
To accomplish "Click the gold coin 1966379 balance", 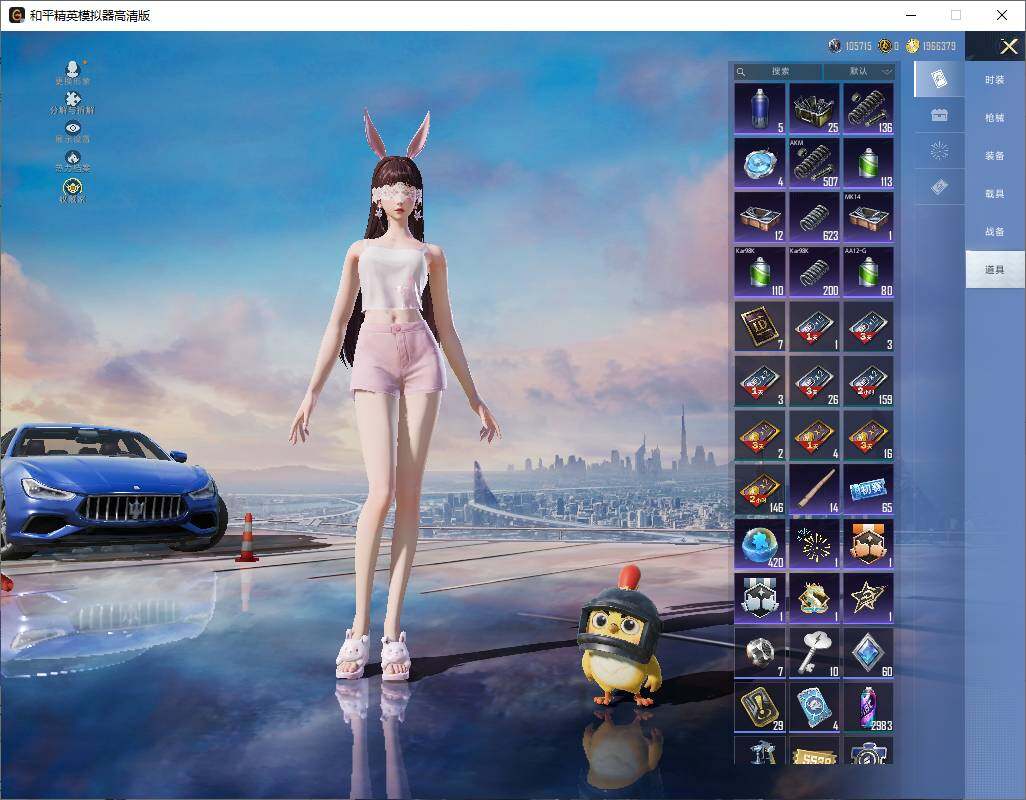I will pyautogui.click(x=931, y=46).
